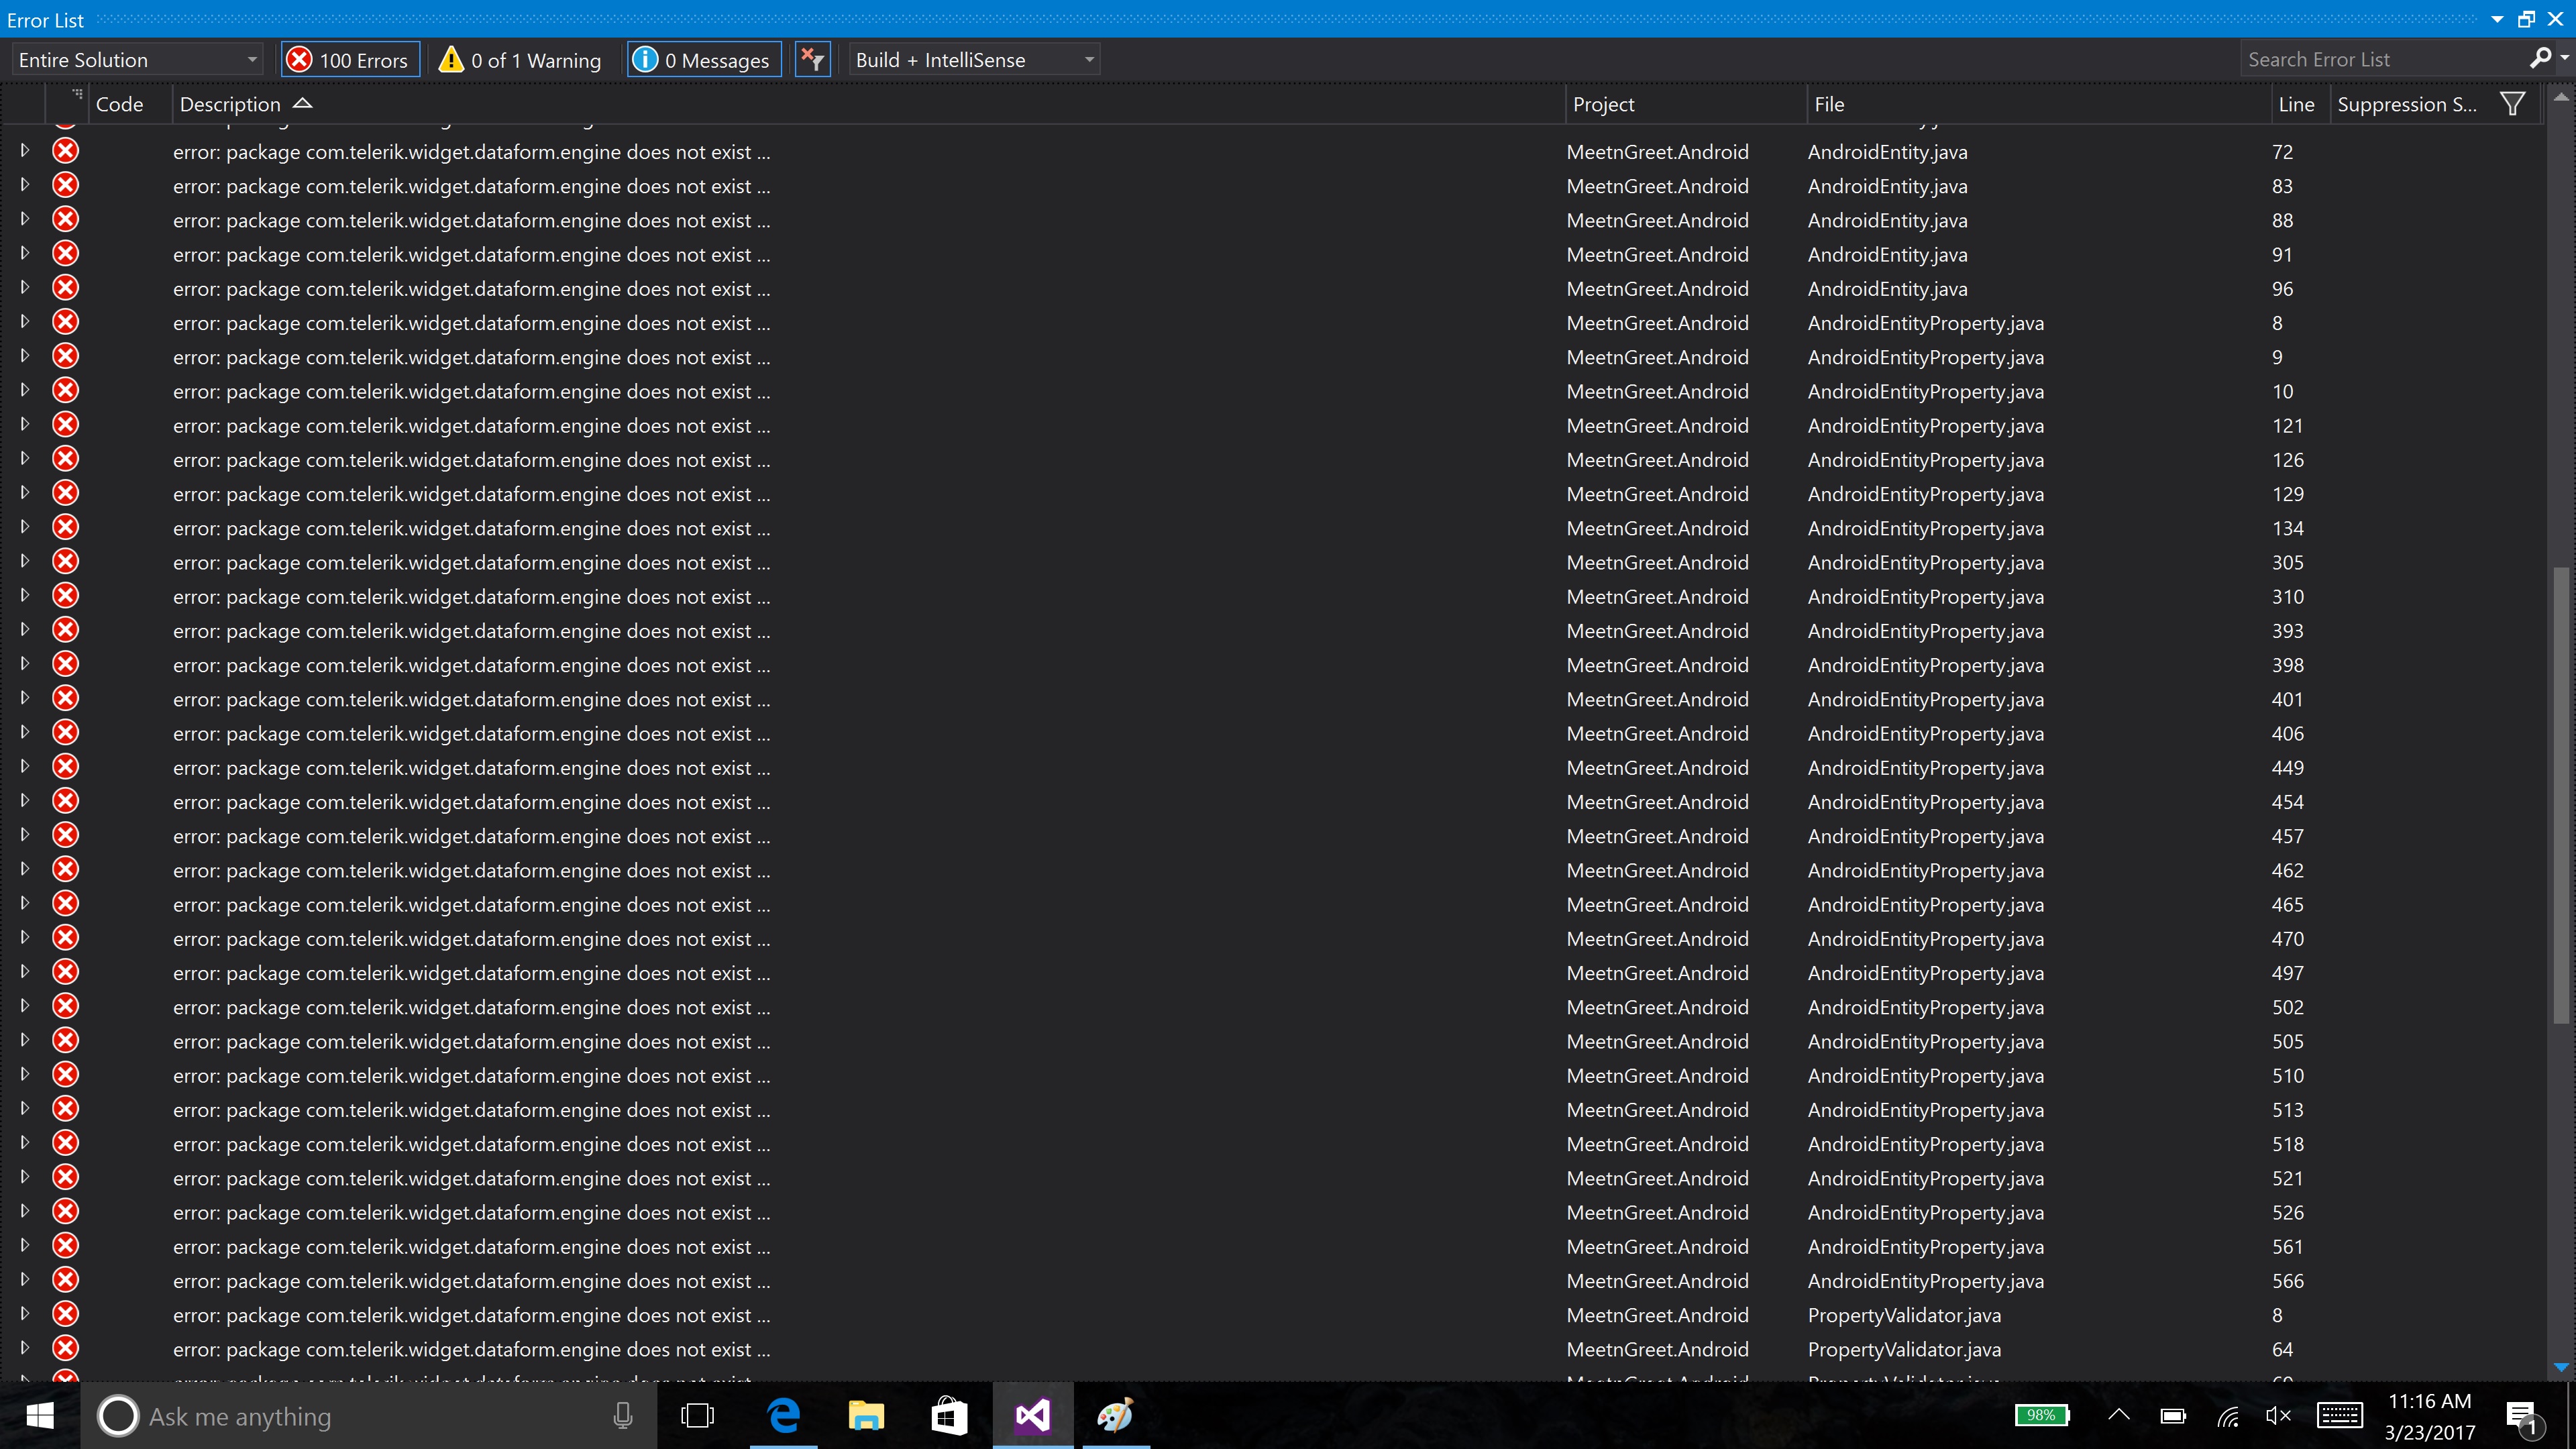Screen dimensions: 2576x1449
Task: Click the error icon for PropertyValidator.java line 8
Action: point(66,1314)
